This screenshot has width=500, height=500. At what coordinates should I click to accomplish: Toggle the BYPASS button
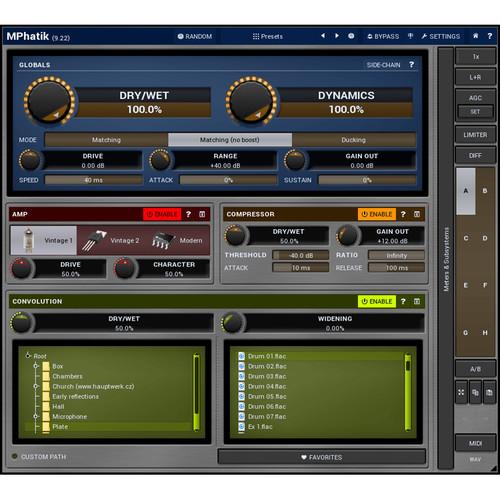383,36
